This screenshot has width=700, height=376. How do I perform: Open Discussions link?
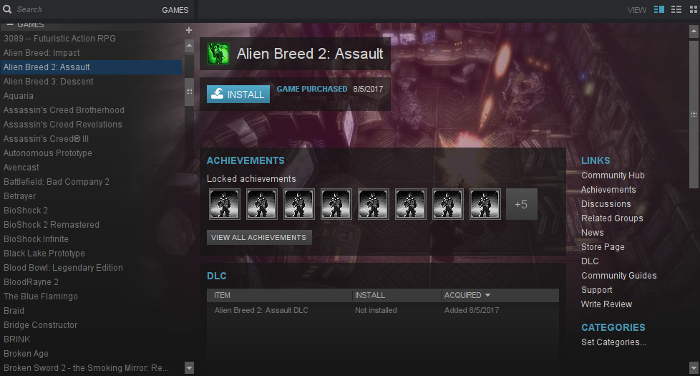point(606,204)
